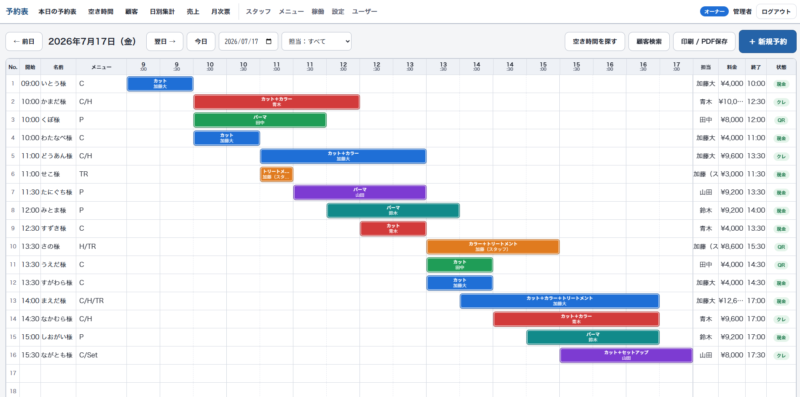Open the スタッフ menu item
Image resolution: width=800 pixels, height=397 pixels.
pos(258,11)
